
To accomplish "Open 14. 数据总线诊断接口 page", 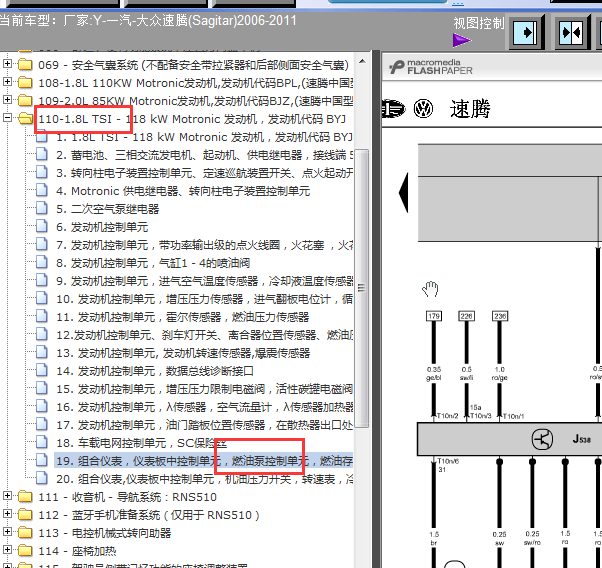I will [154, 372].
